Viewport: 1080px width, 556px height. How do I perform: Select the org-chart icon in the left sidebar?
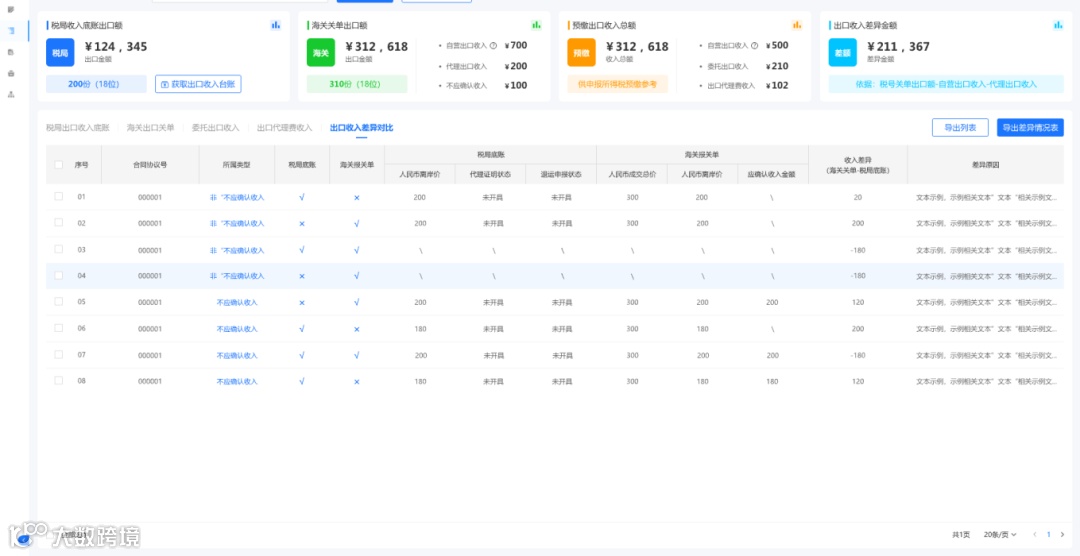pos(10,94)
